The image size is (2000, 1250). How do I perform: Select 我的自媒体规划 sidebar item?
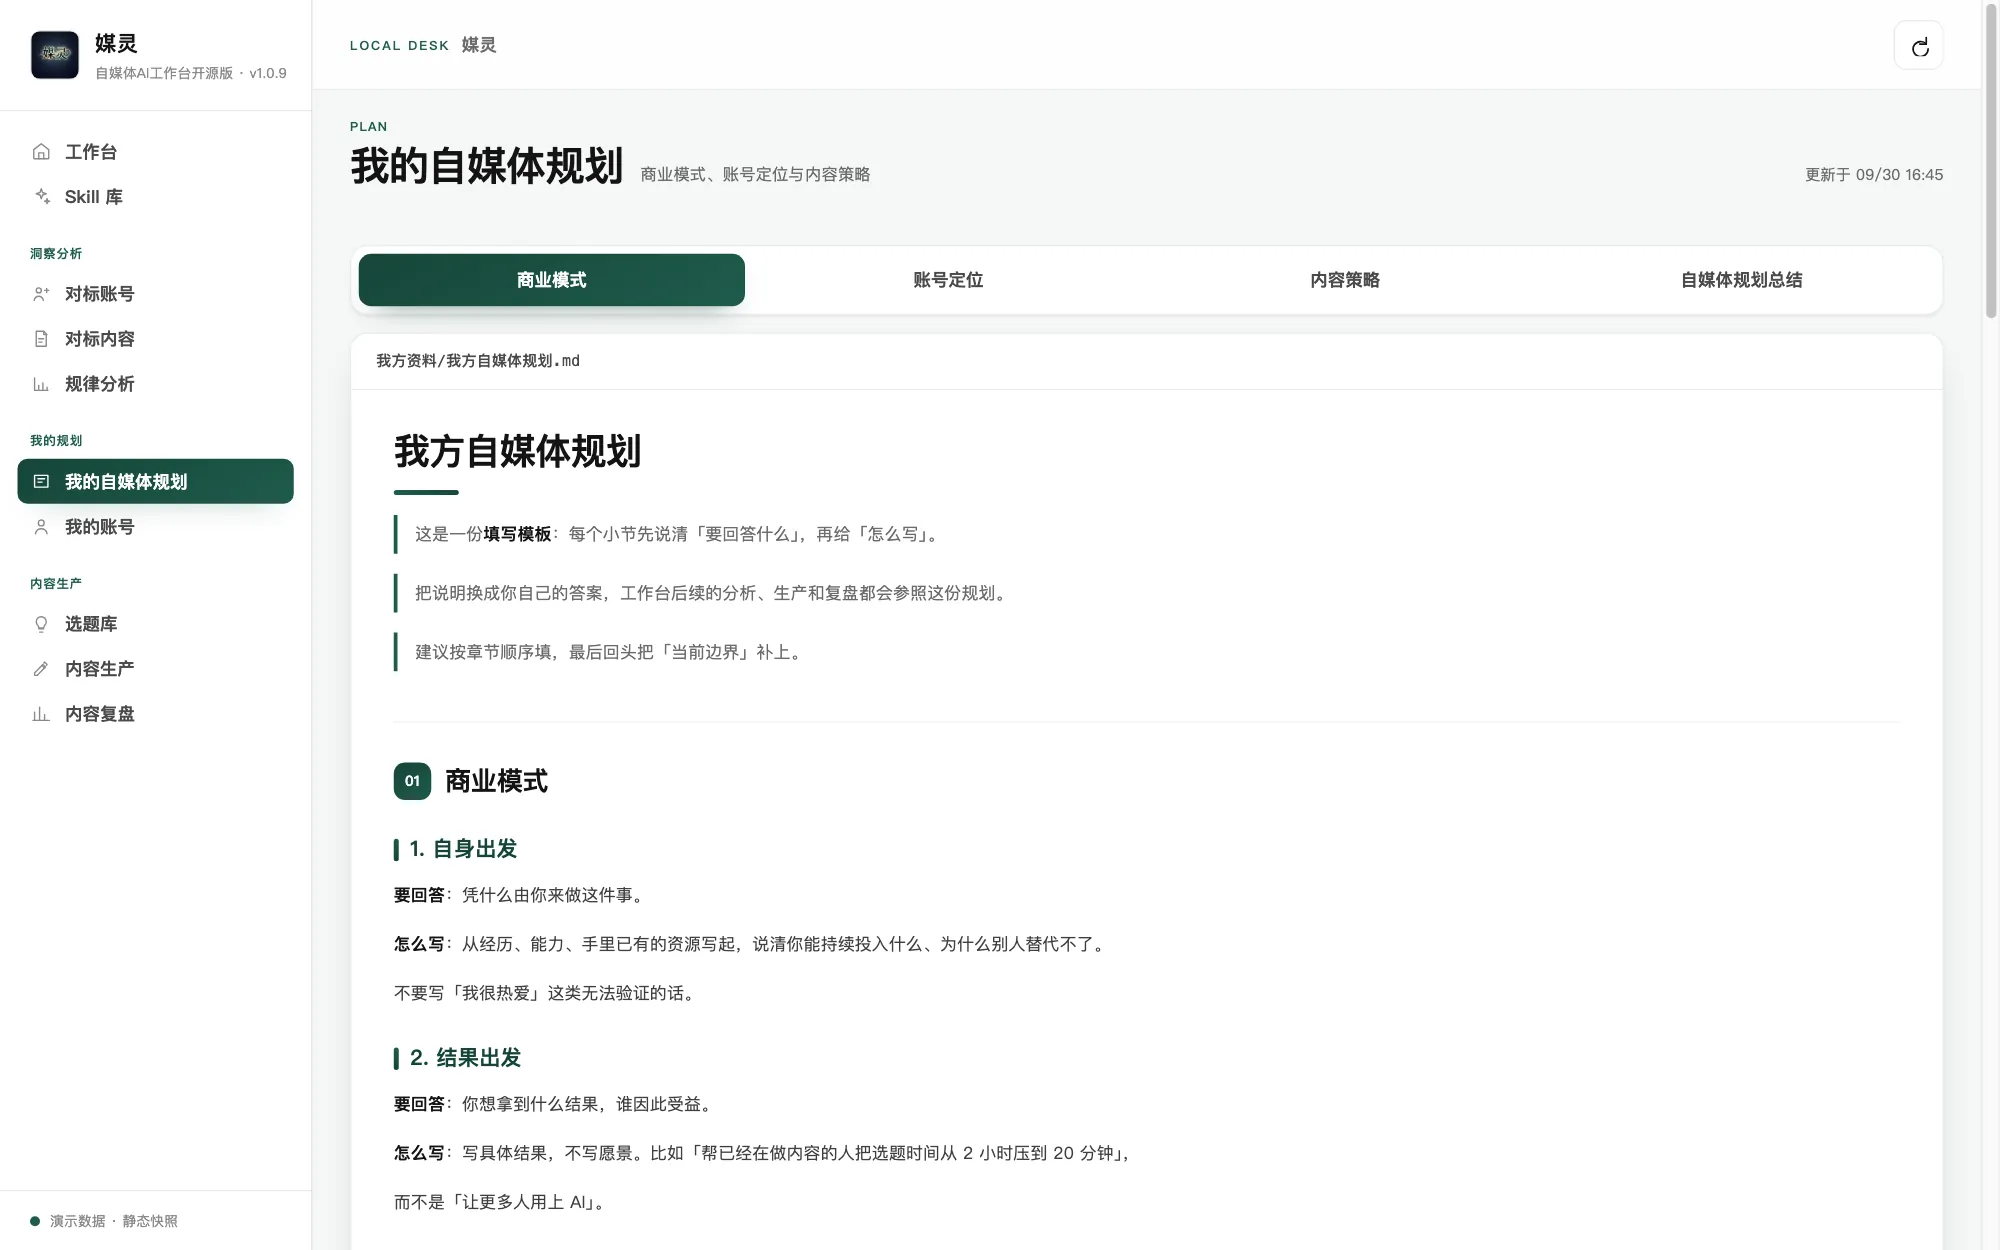[x=155, y=482]
